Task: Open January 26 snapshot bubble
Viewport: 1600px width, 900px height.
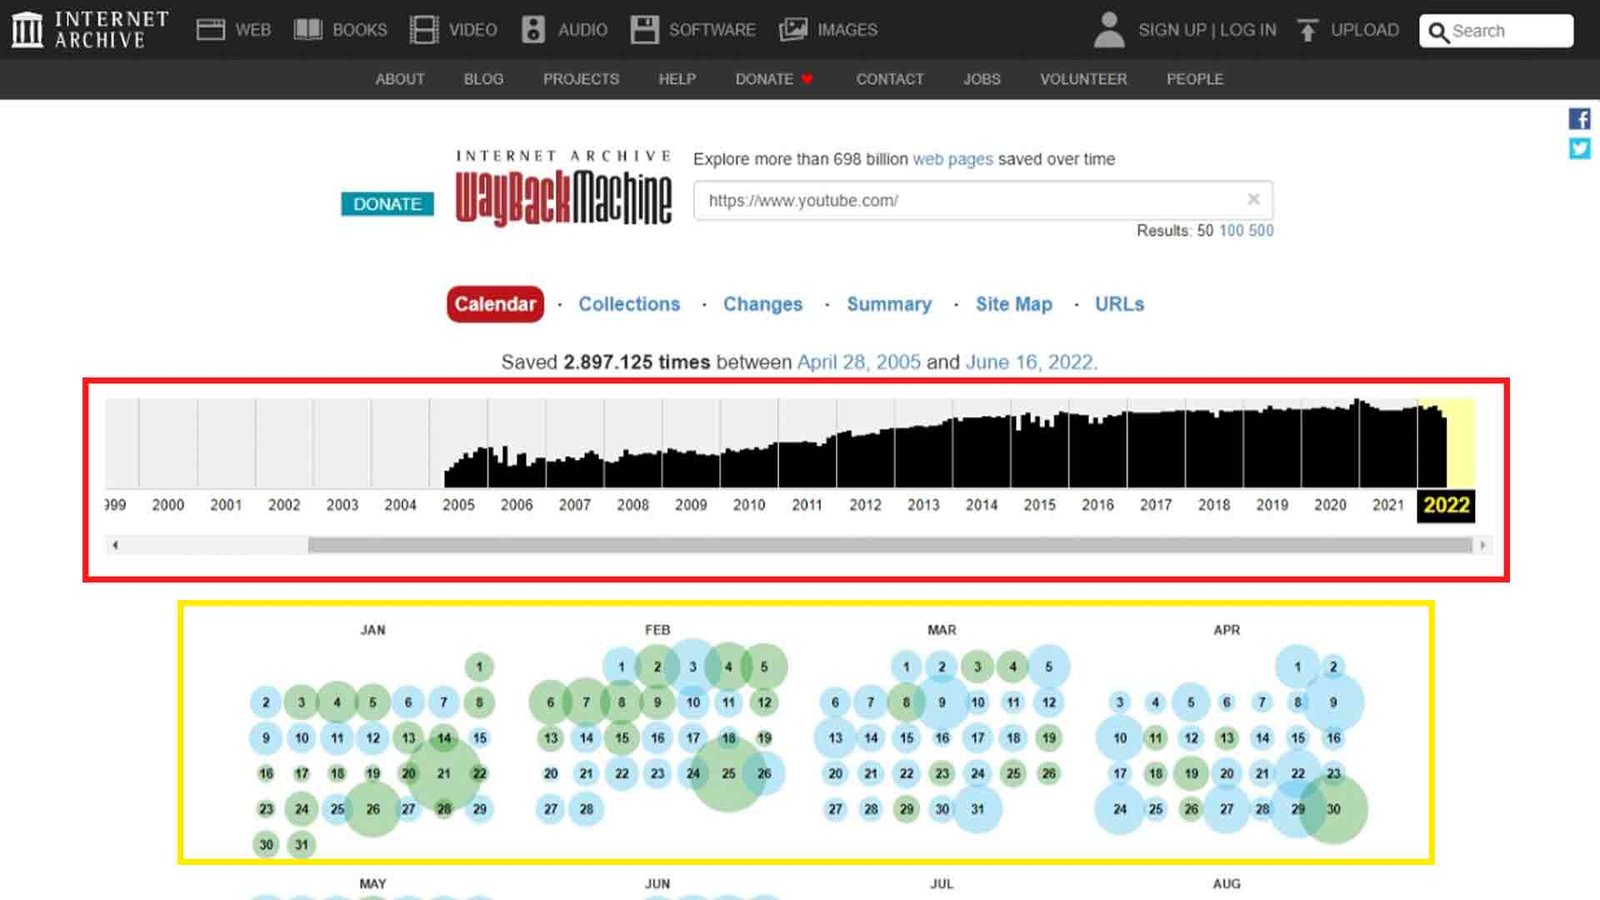Action: [x=373, y=809]
